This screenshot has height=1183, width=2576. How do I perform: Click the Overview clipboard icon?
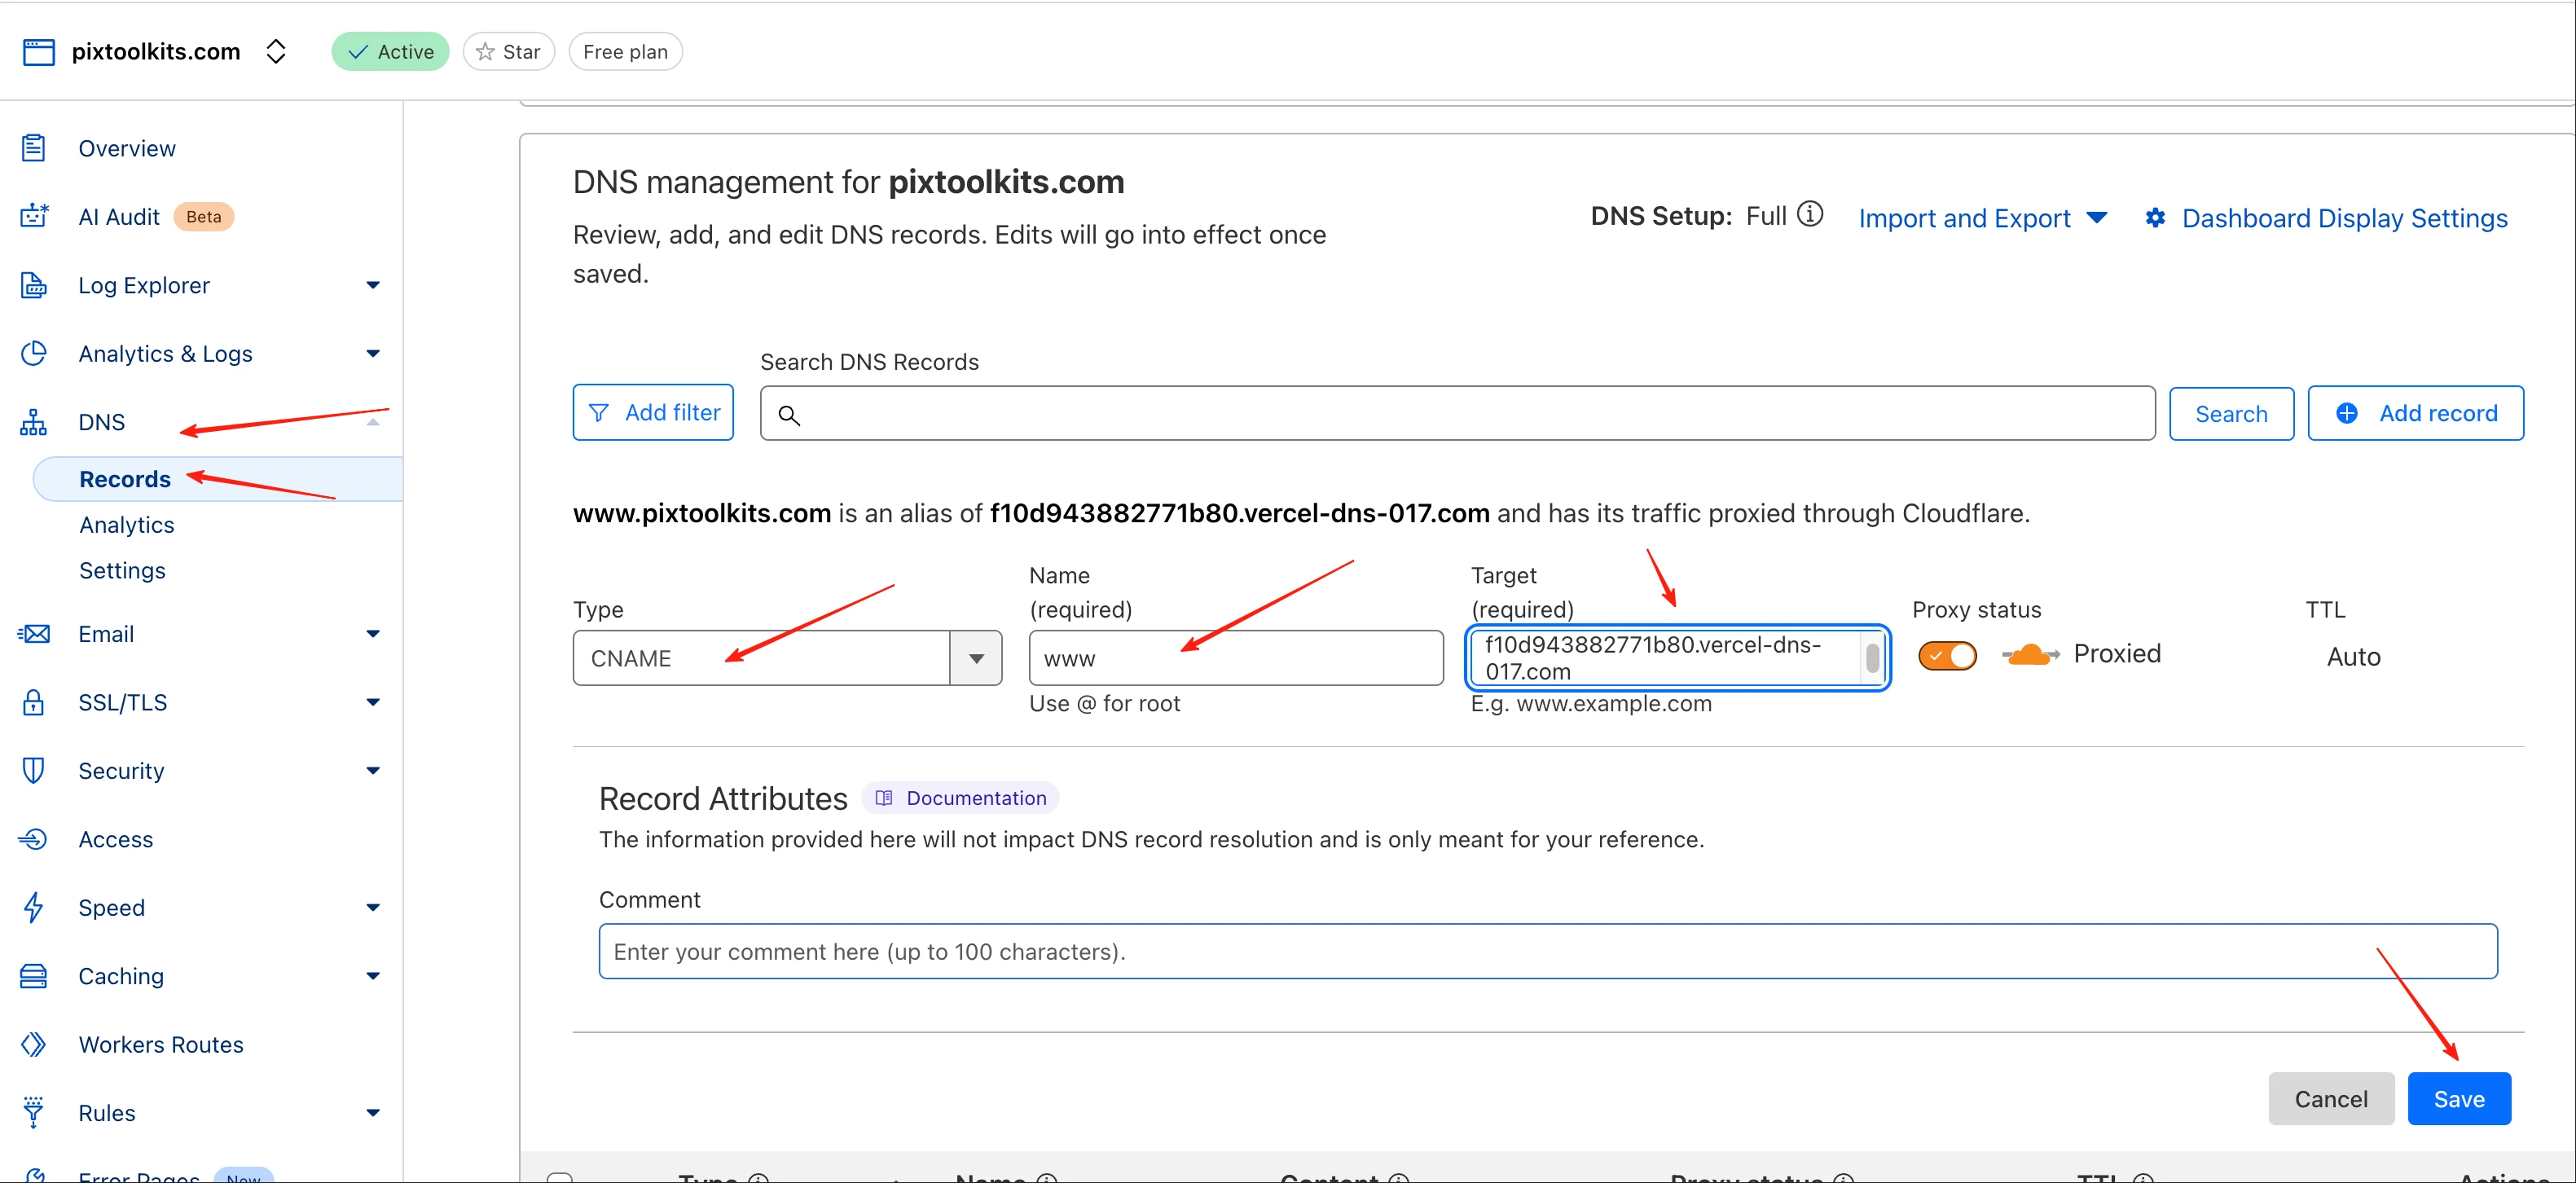[34, 148]
